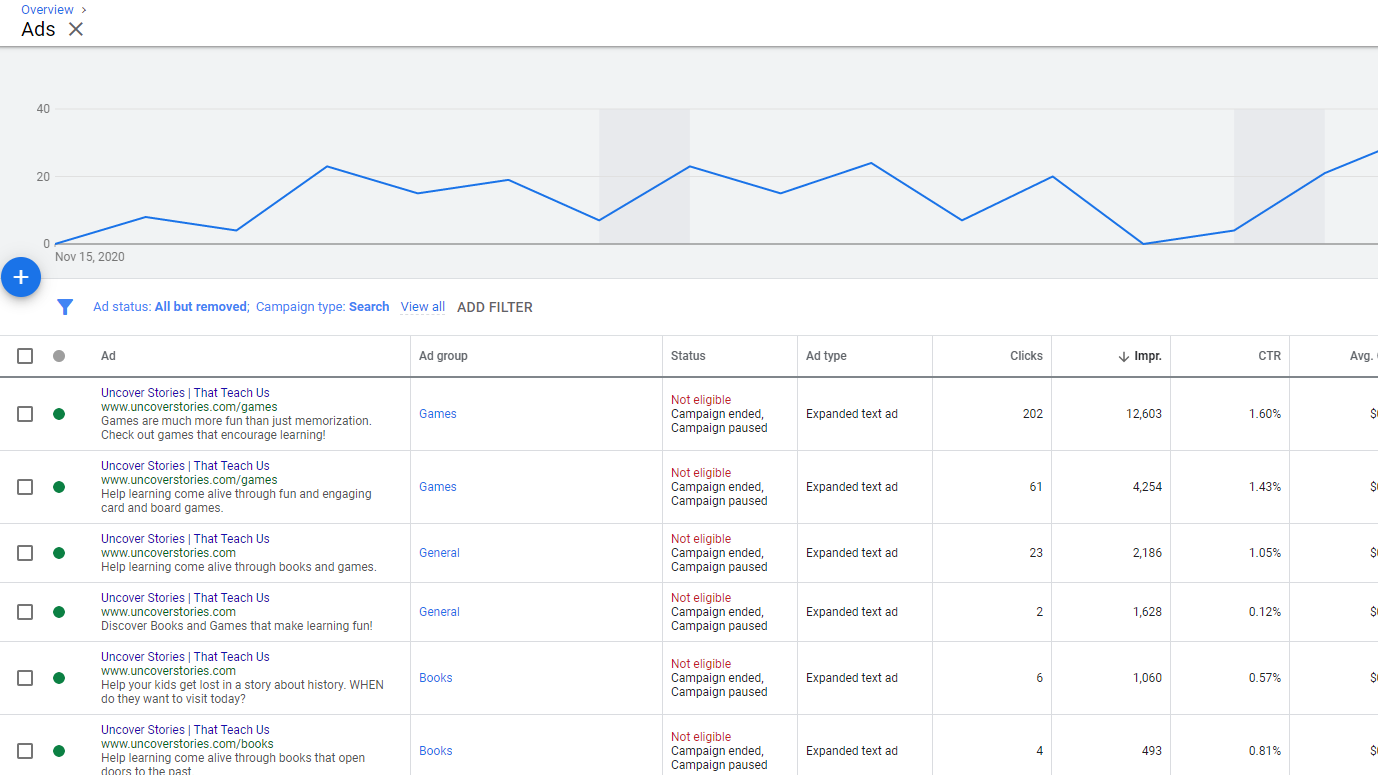
Task: Click the View all filters link
Action: pos(423,307)
